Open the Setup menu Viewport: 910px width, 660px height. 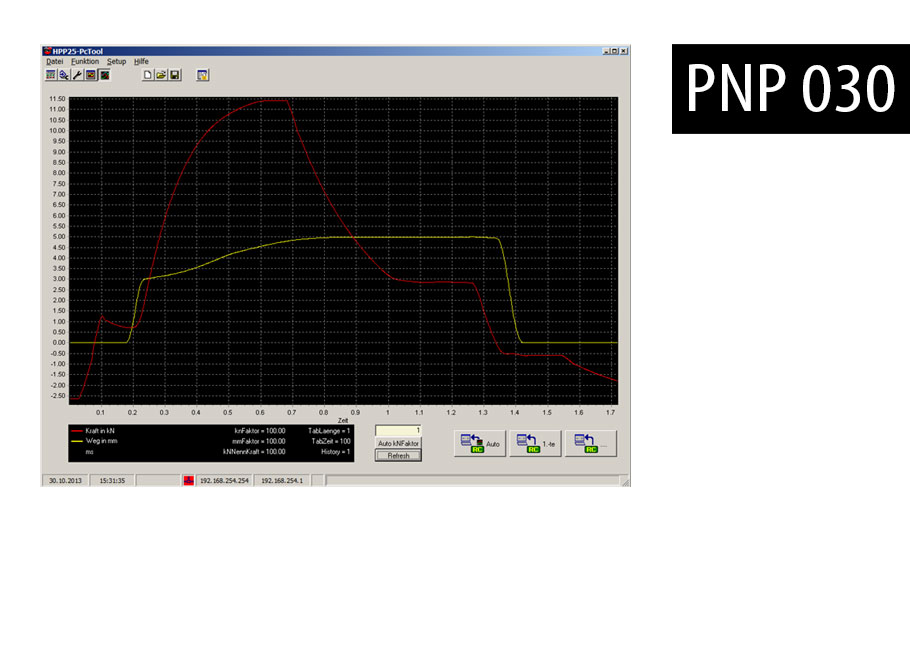point(116,61)
